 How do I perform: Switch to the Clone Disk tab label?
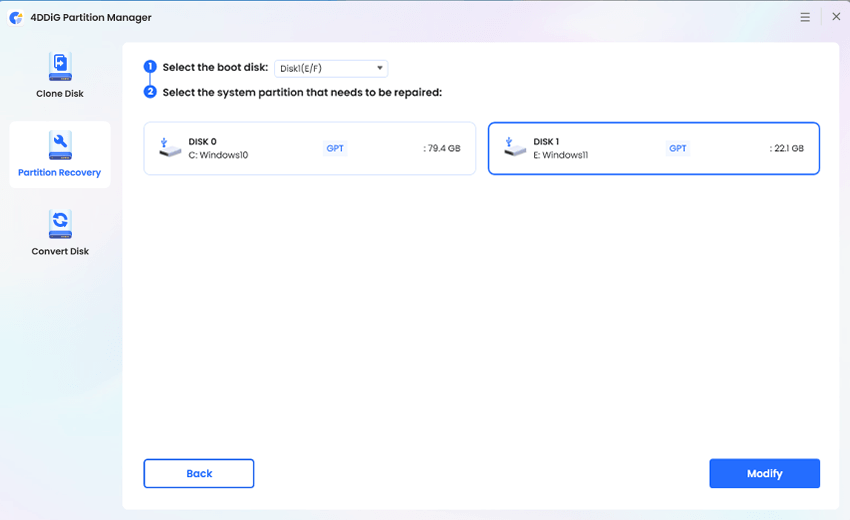[x=60, y=94]
